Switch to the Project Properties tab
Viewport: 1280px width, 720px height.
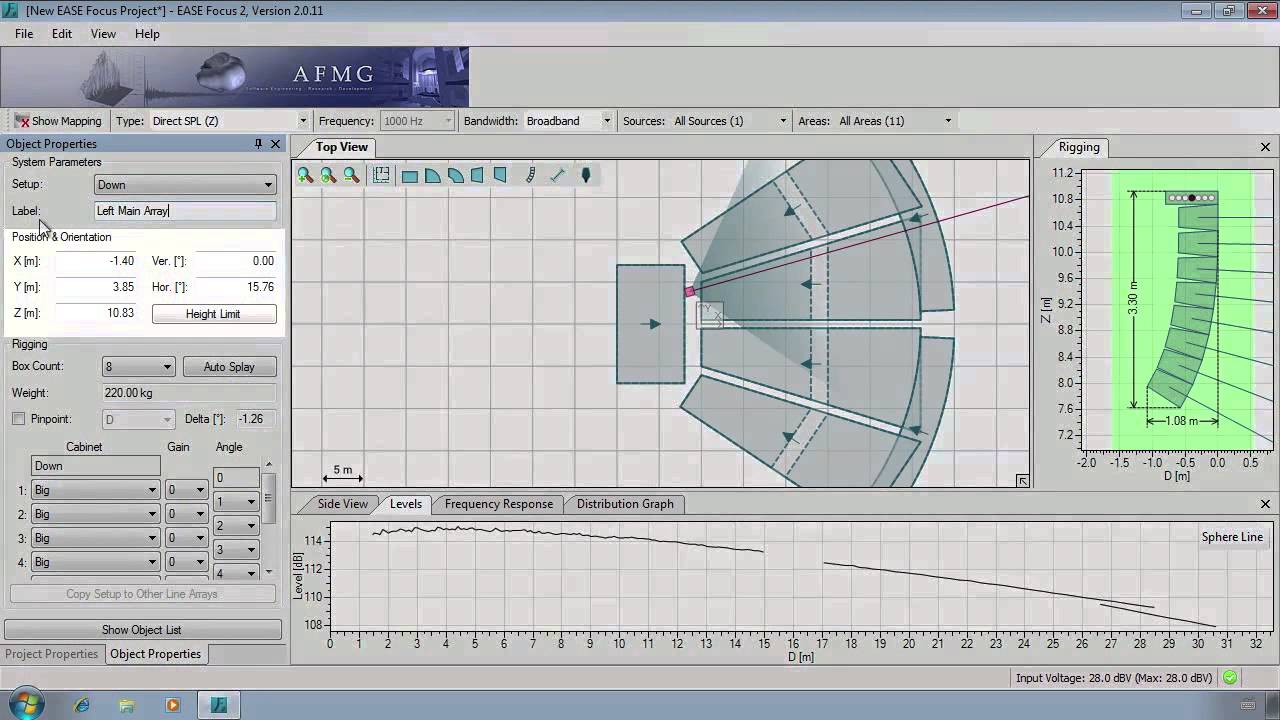click(x=52, y=654)
